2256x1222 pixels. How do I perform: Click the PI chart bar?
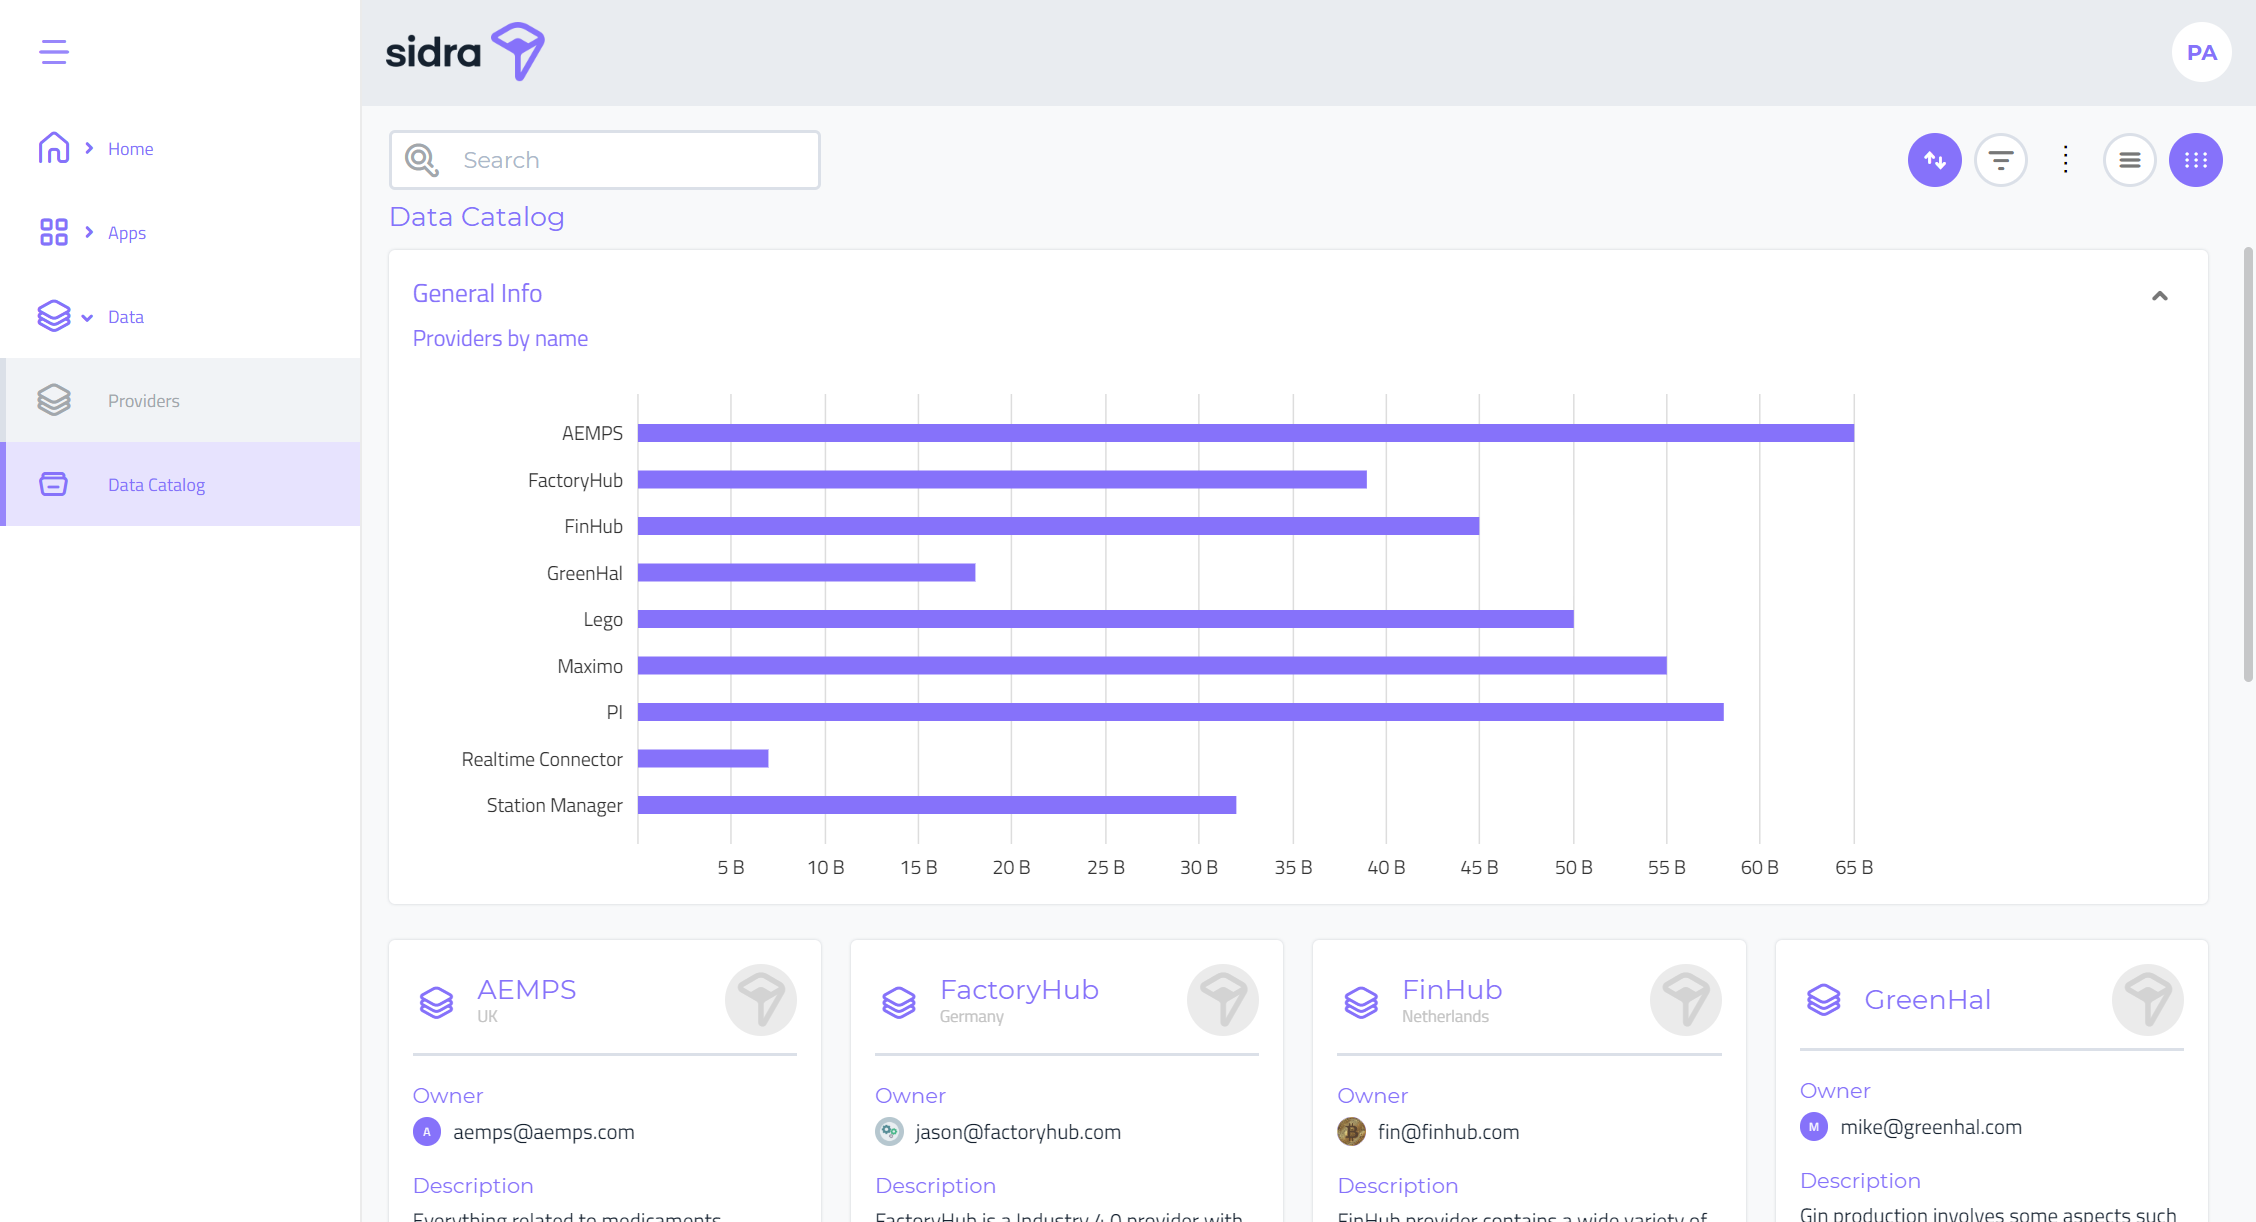coord(1180,712)
